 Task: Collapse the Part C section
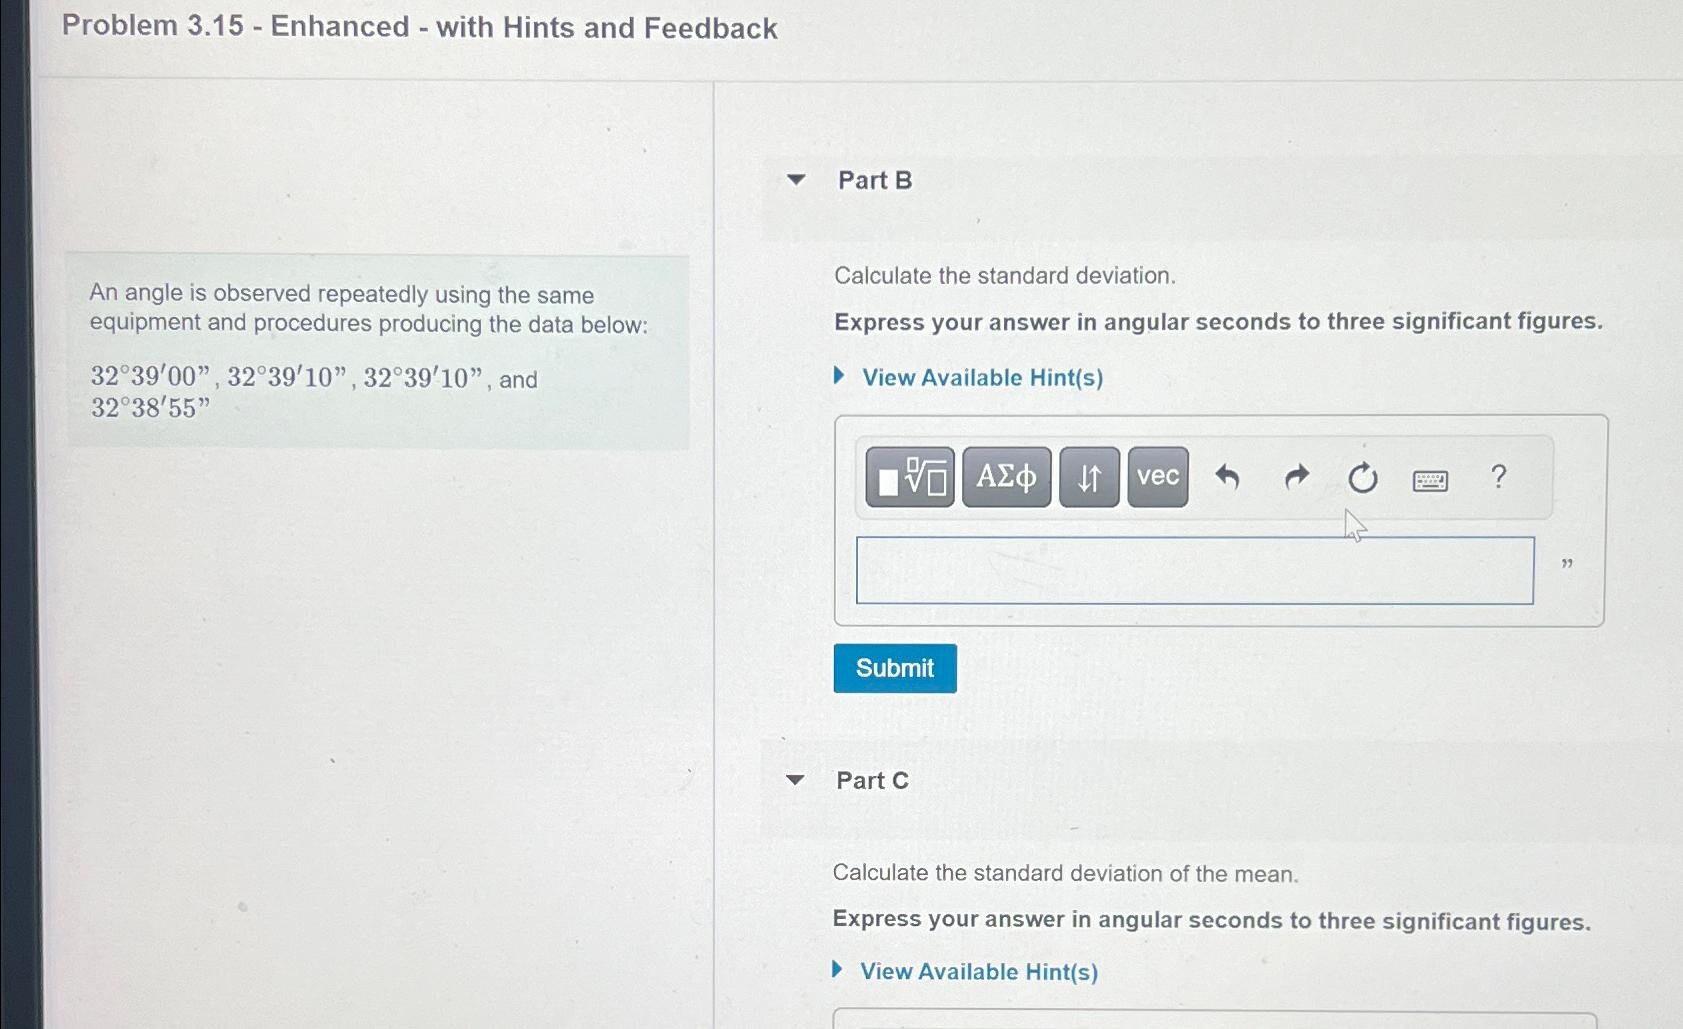coord(795,781)
